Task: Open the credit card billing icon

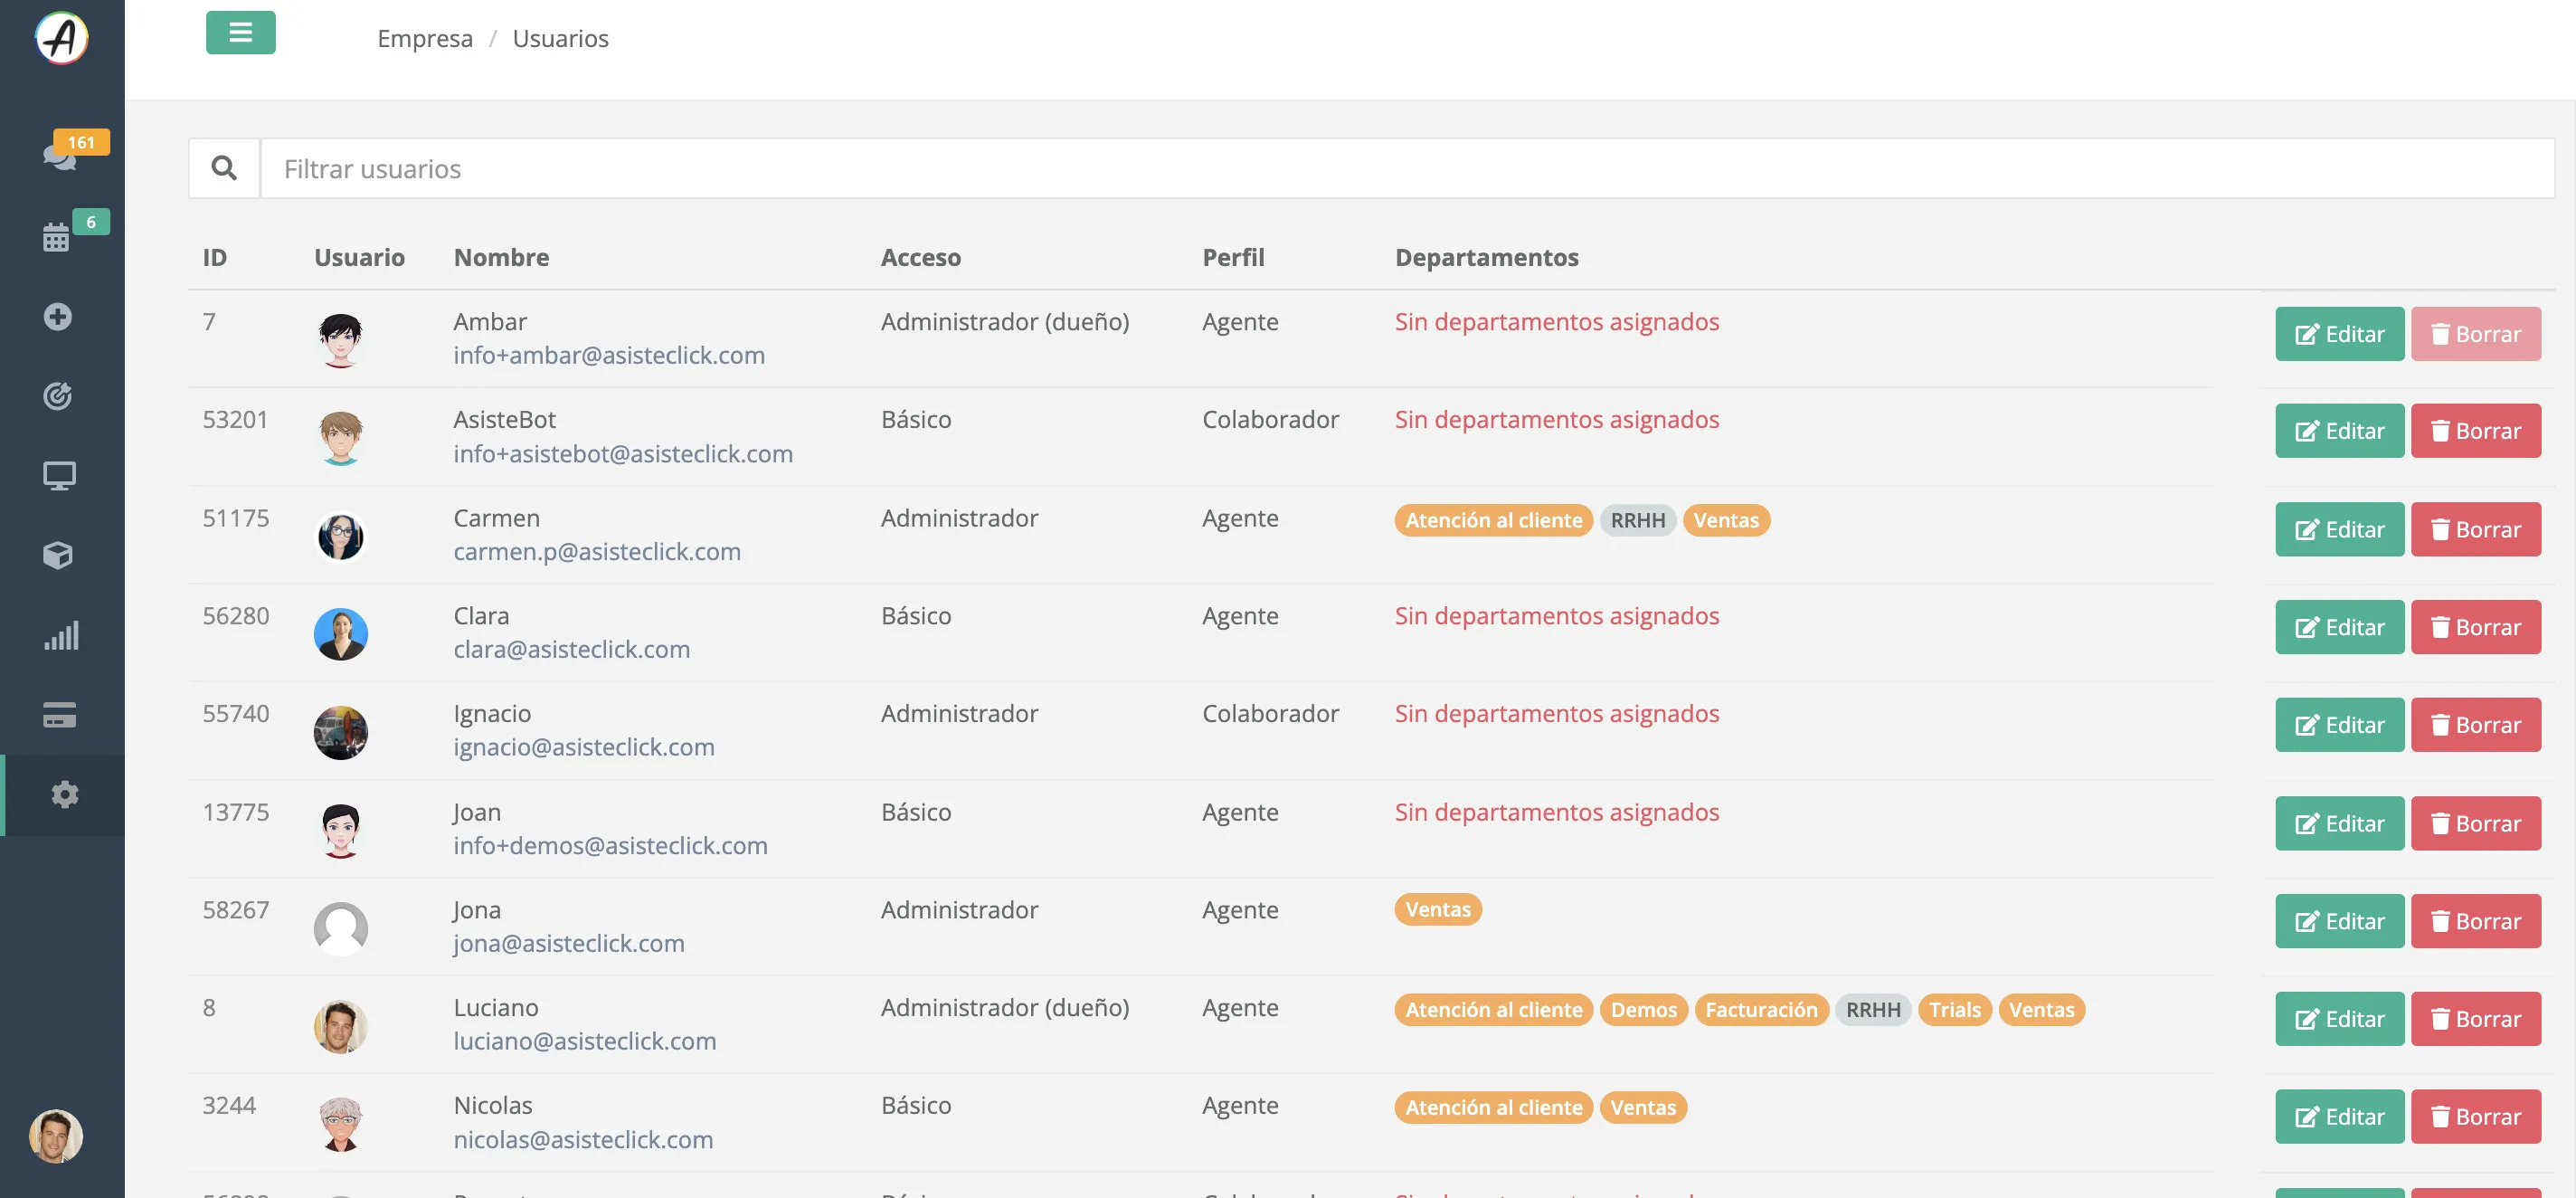Action: 59,715
